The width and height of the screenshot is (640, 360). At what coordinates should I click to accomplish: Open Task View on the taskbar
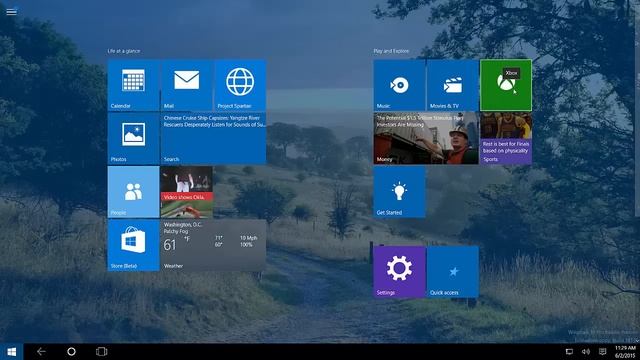pos(101,351)
